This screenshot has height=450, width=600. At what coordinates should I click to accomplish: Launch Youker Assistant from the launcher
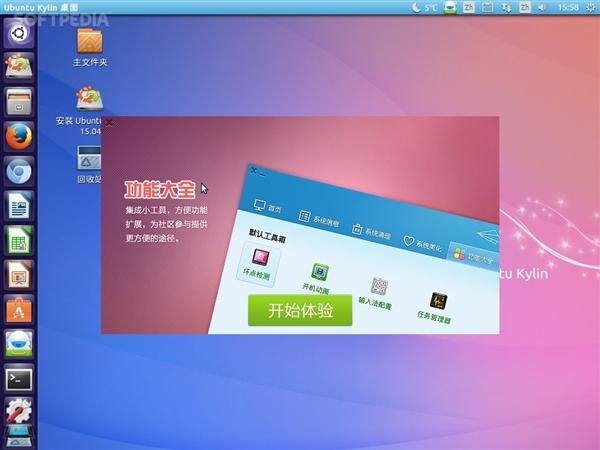tap(18, 344)
